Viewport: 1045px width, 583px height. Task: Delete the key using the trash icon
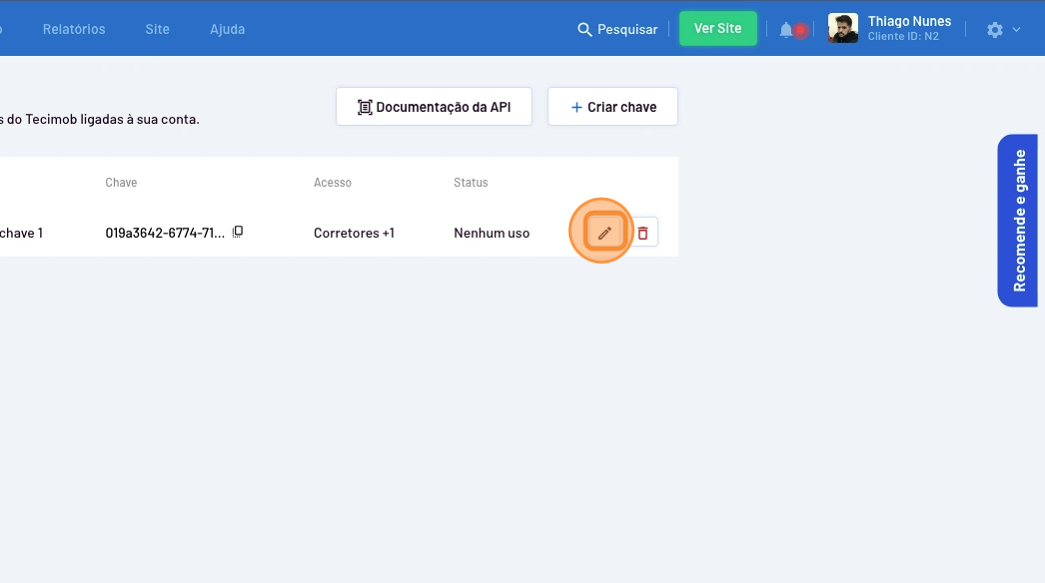click(x=643, y=233)
